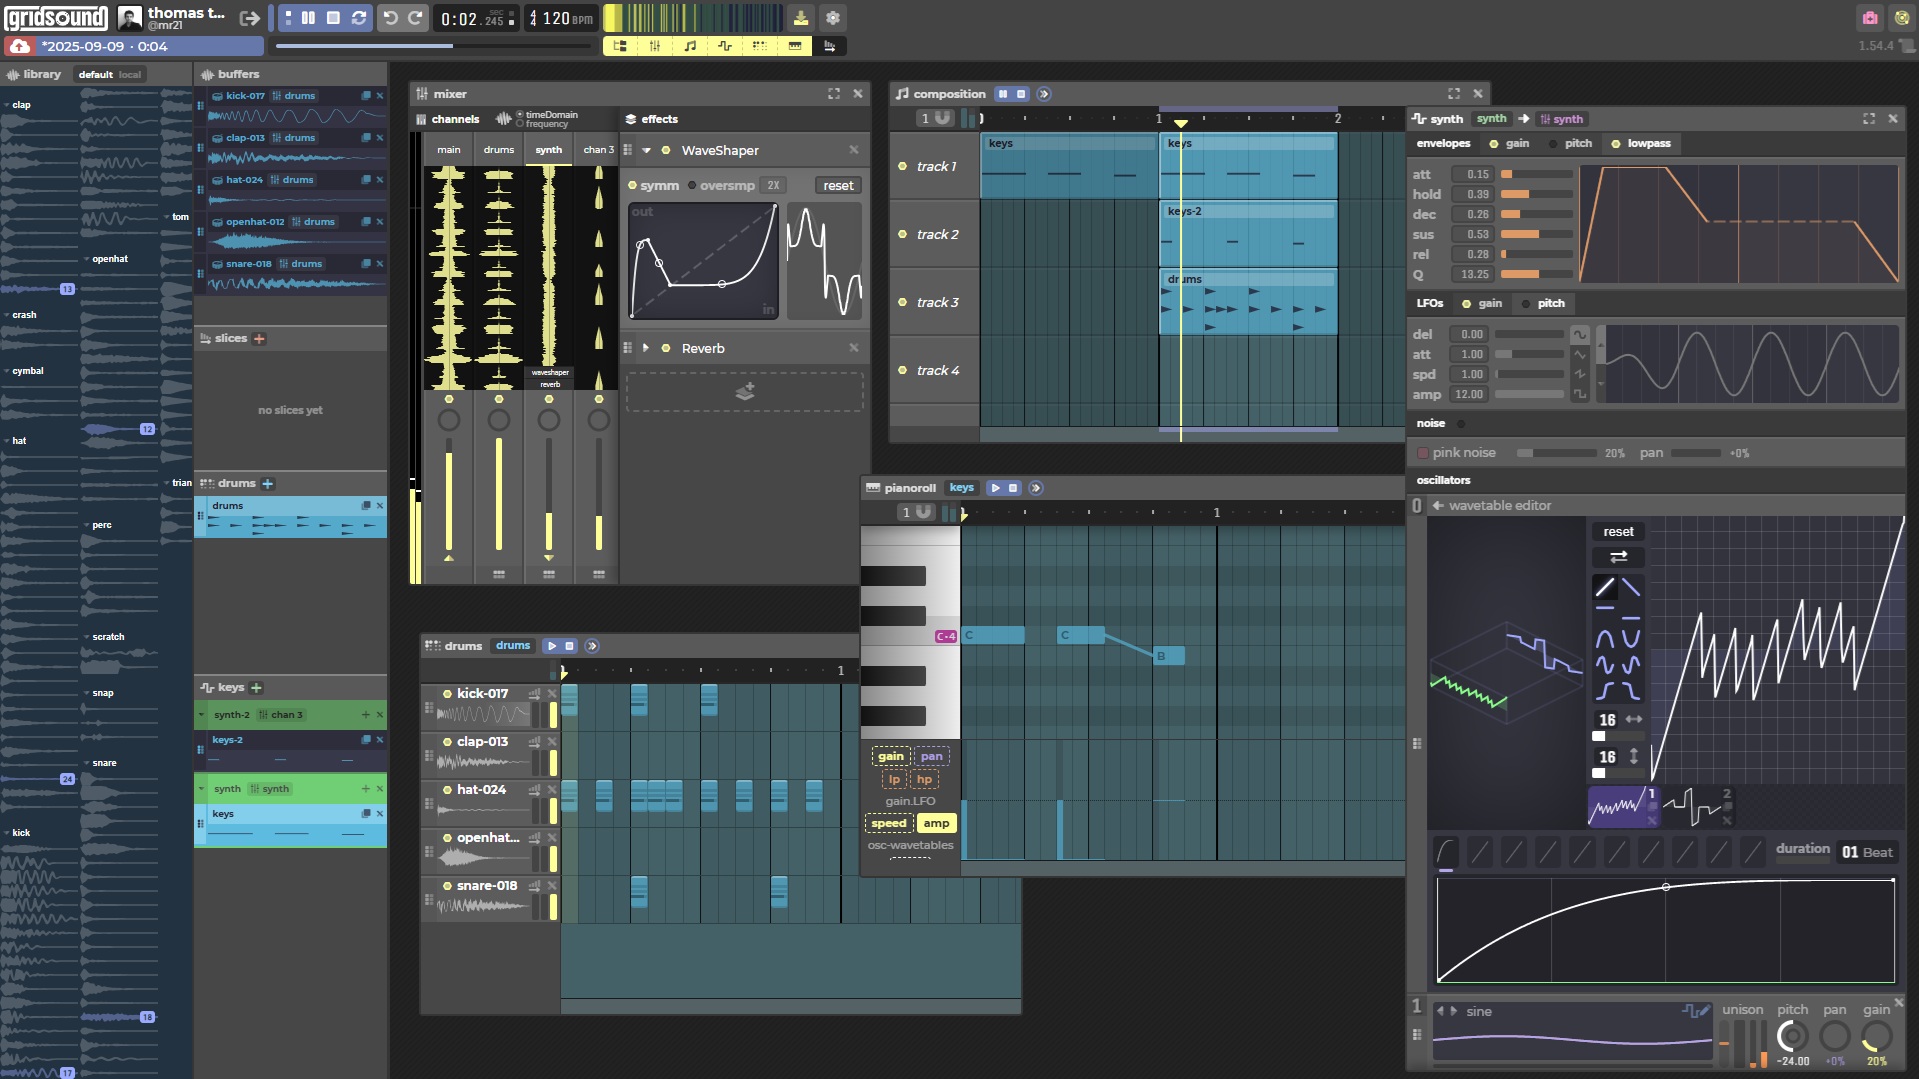Add a new effect to the chain
Screen dimensions: 1919x1079
[x=745, y=392]
